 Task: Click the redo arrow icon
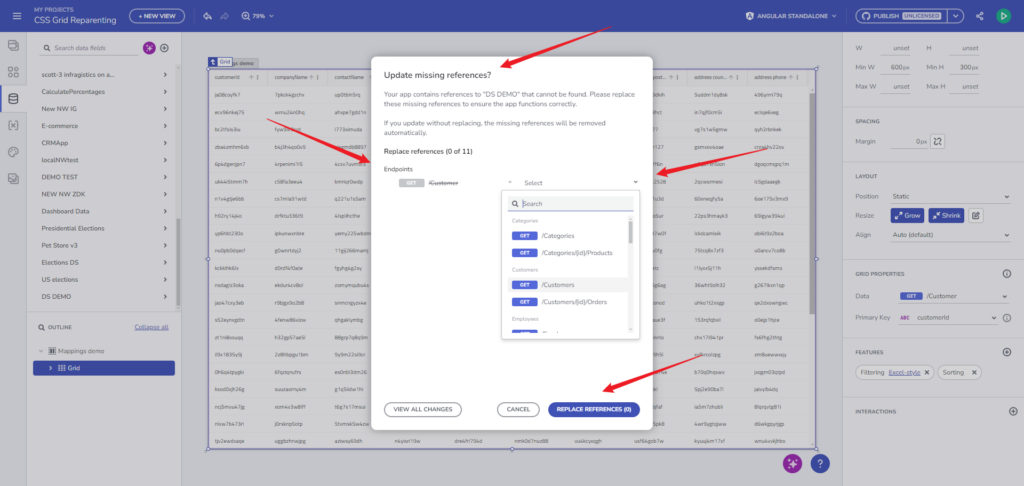pos(225,16)
